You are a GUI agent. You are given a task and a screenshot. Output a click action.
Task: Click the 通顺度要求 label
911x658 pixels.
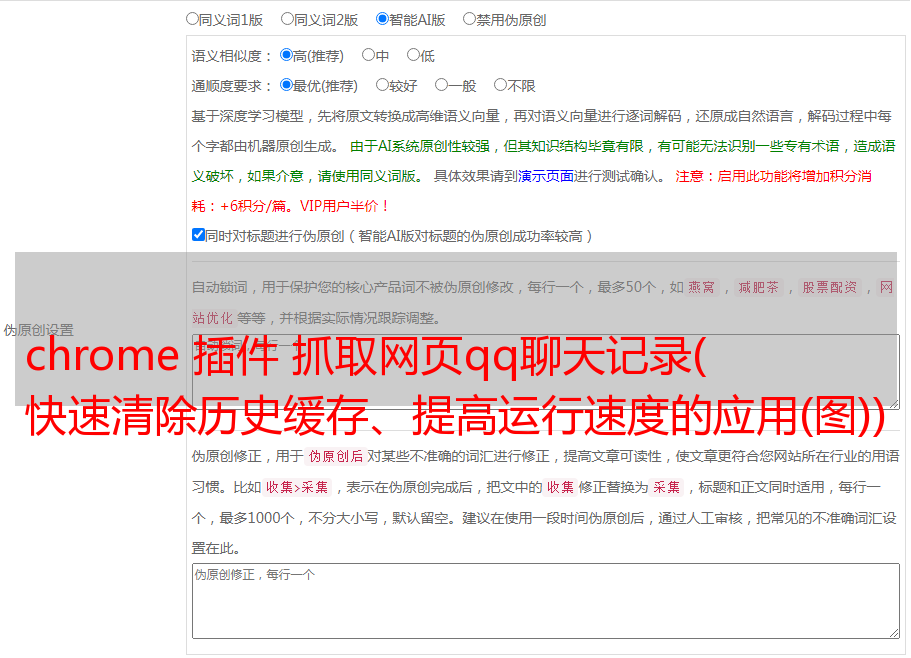coord(232,87)
